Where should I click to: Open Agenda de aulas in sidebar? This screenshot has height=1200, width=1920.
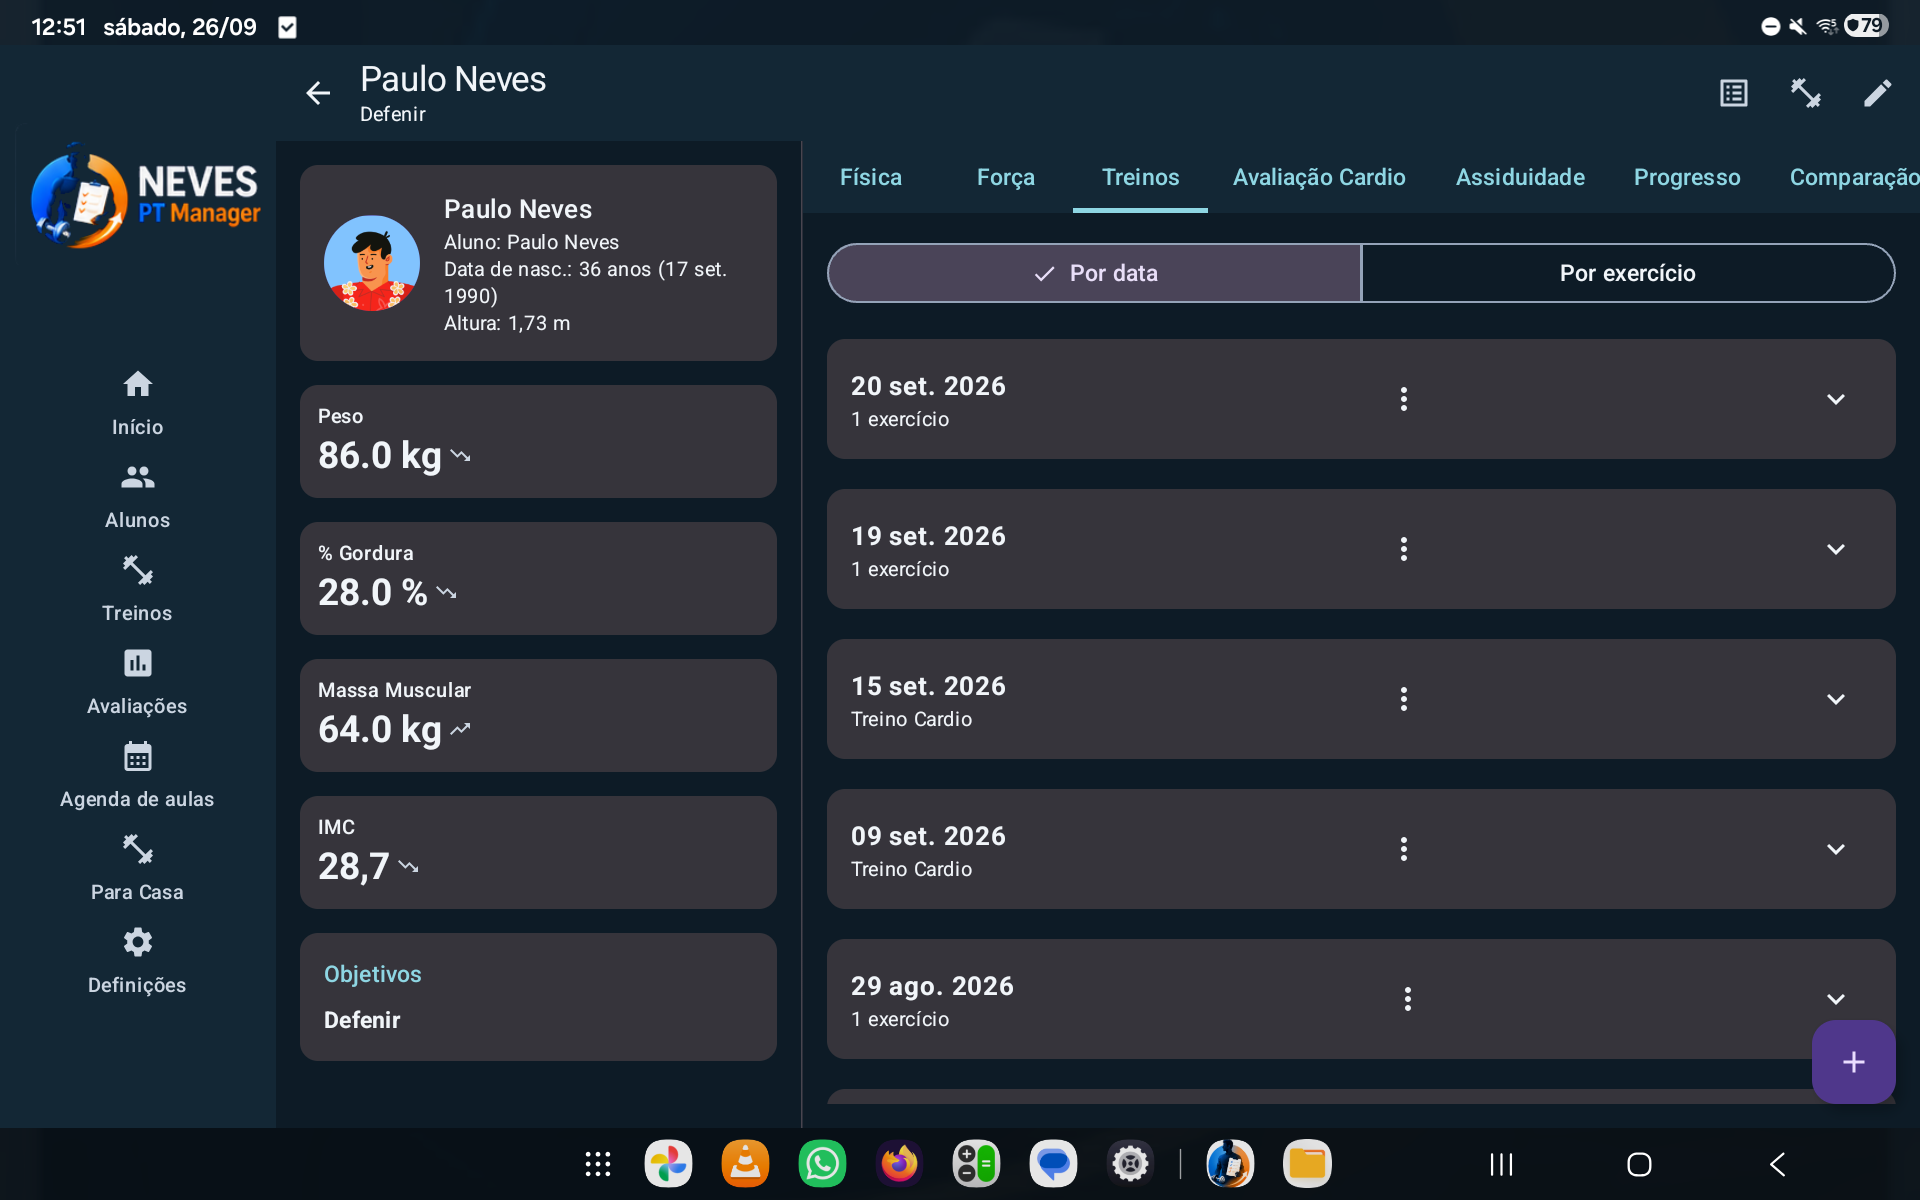[x=137, y=775]
